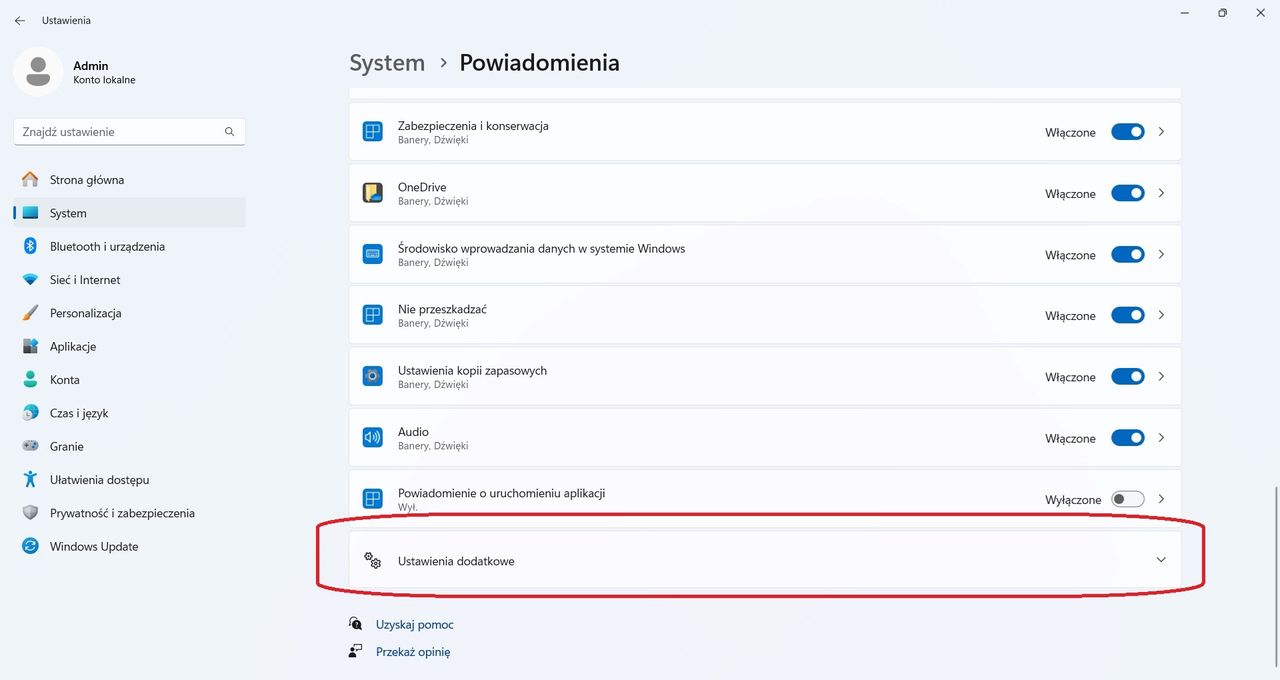The width and height of the screenshot is (1280, 680).
Task: Open Zabezpieczenia i konserwacja chevron
Action: 1161,132
